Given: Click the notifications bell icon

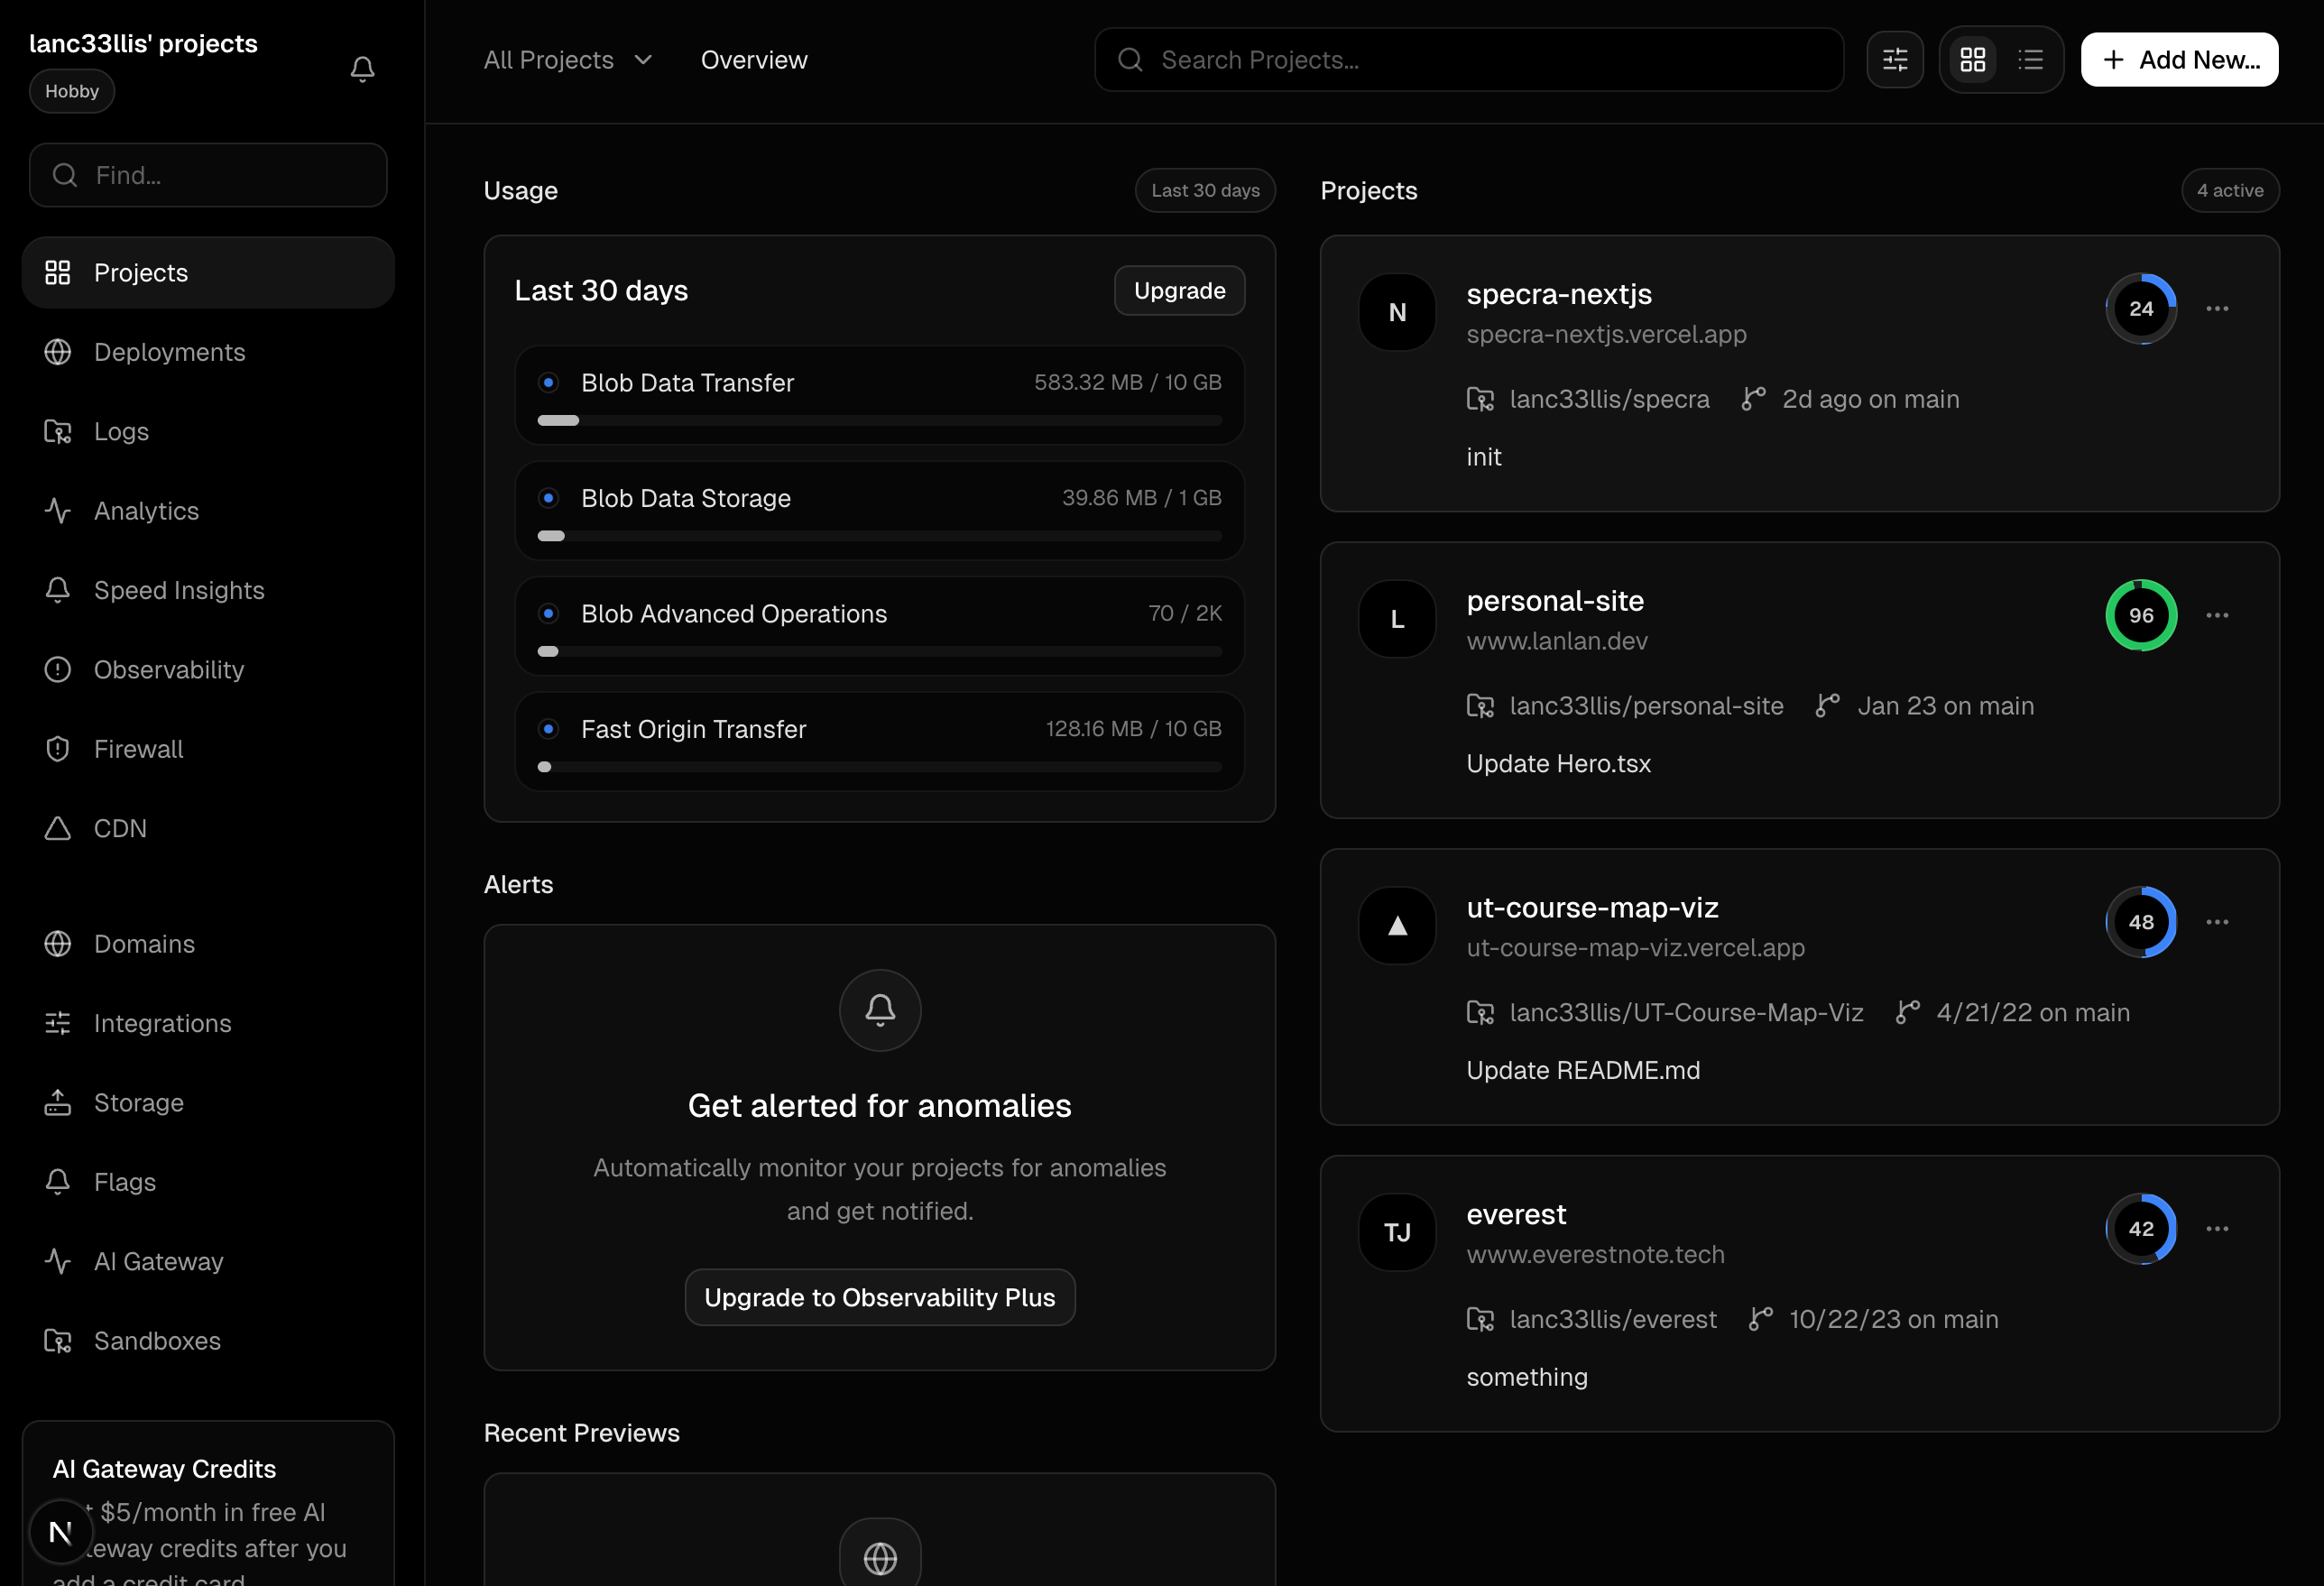Looking at the screenshot, I should [x=362, y=69].
